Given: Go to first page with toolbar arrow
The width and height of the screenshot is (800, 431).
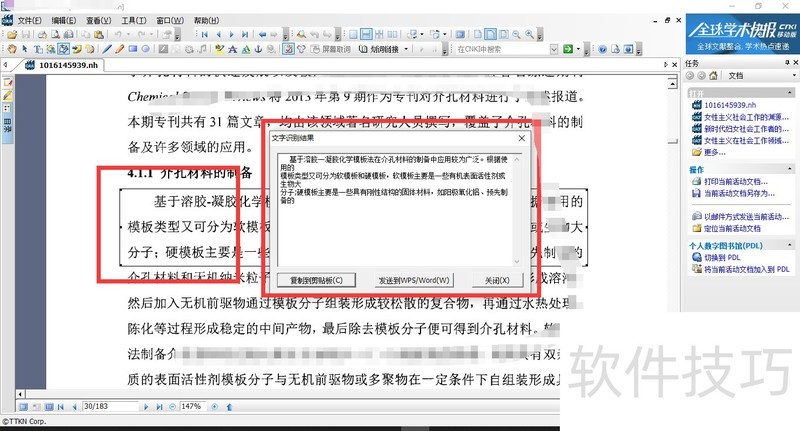Looking at the screenshot, I should (x=204, y=35).
